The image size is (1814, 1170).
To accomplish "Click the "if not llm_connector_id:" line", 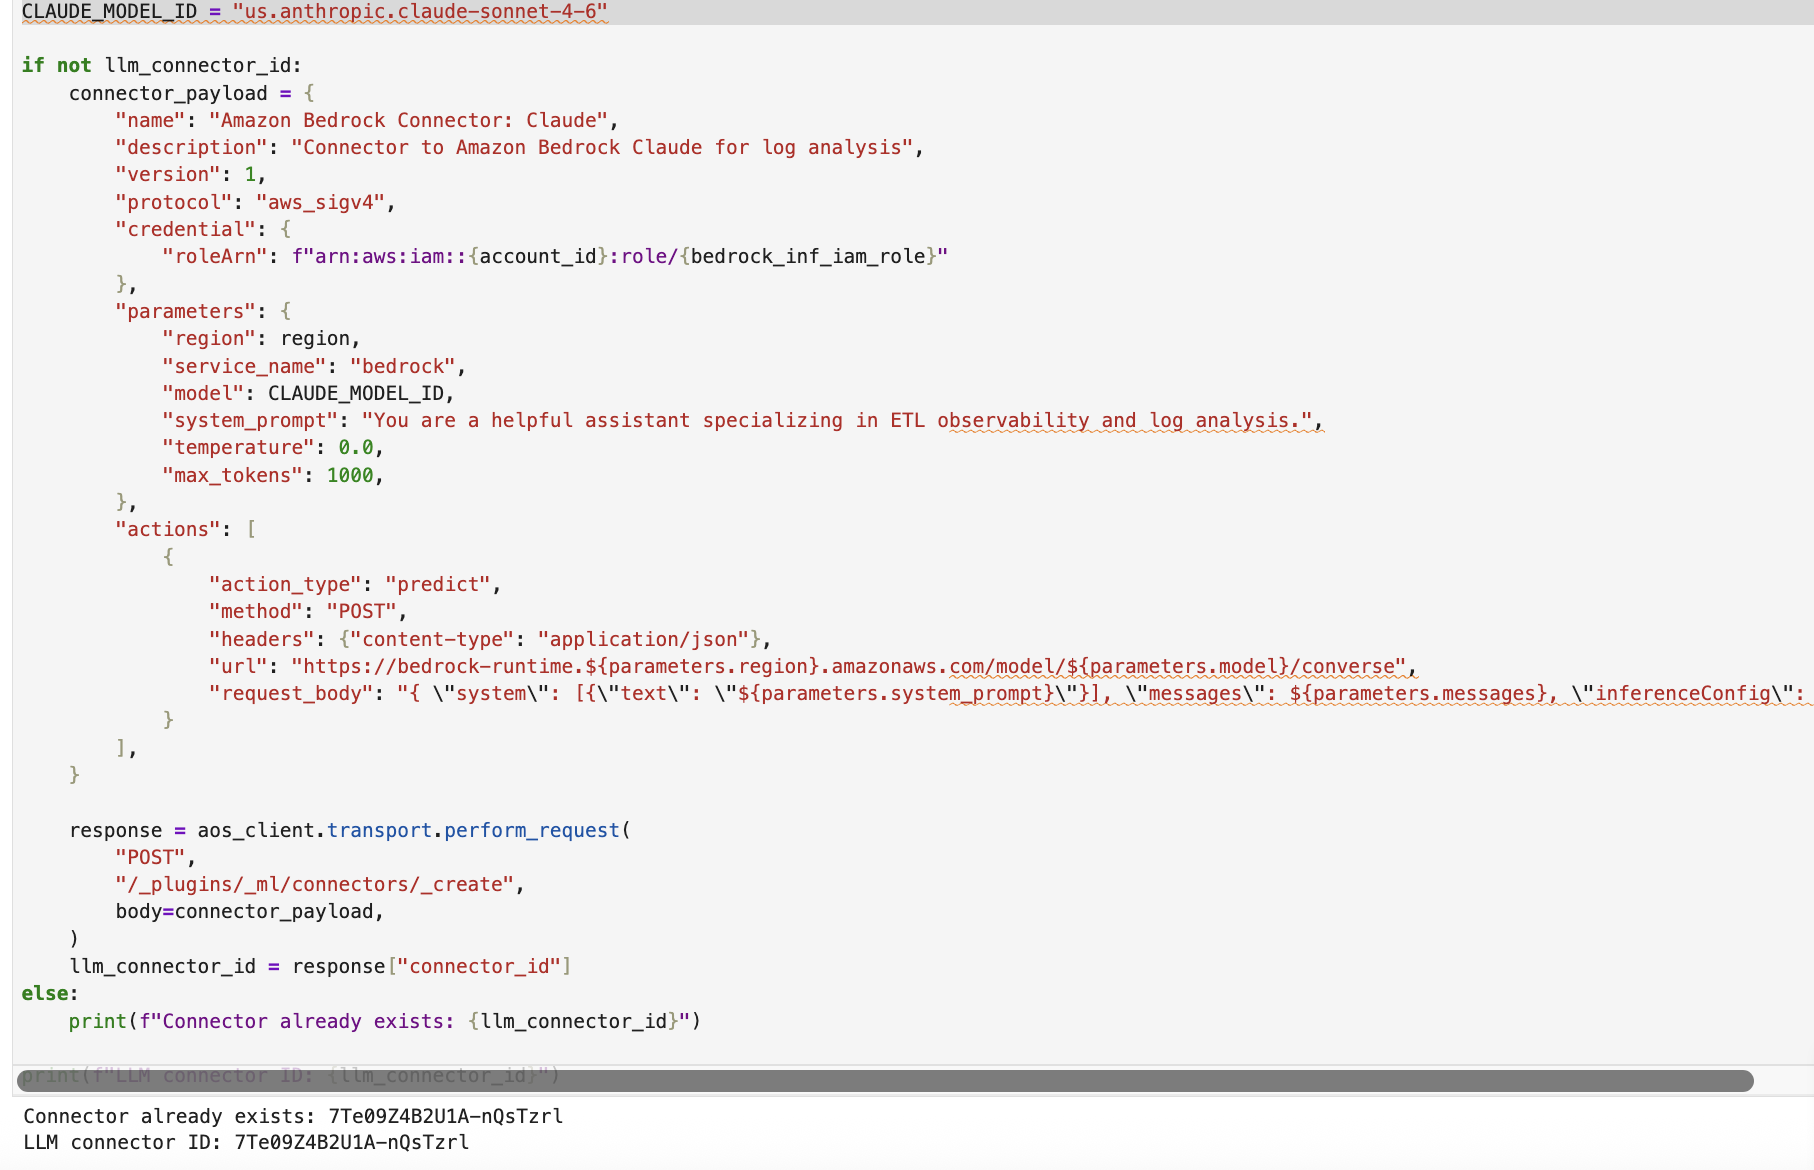I will [x=162, y=65].
